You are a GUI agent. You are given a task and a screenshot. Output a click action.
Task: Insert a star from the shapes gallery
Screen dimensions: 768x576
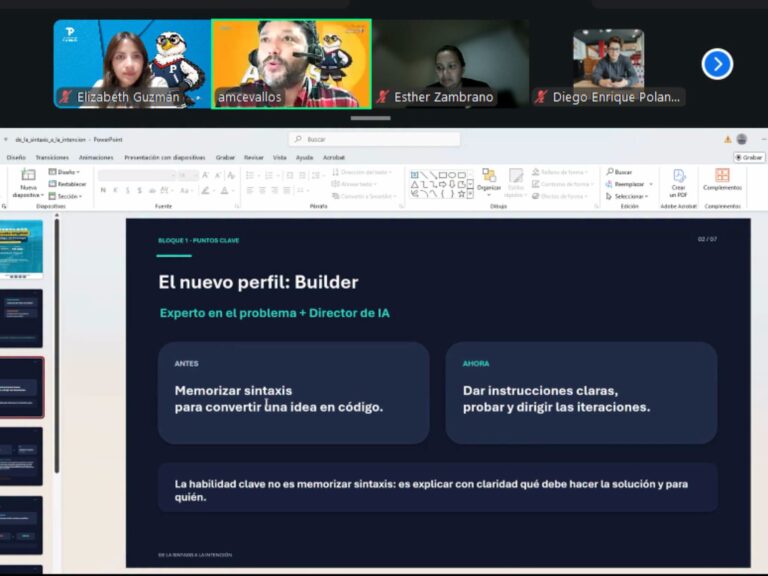(x=461, y=194)
